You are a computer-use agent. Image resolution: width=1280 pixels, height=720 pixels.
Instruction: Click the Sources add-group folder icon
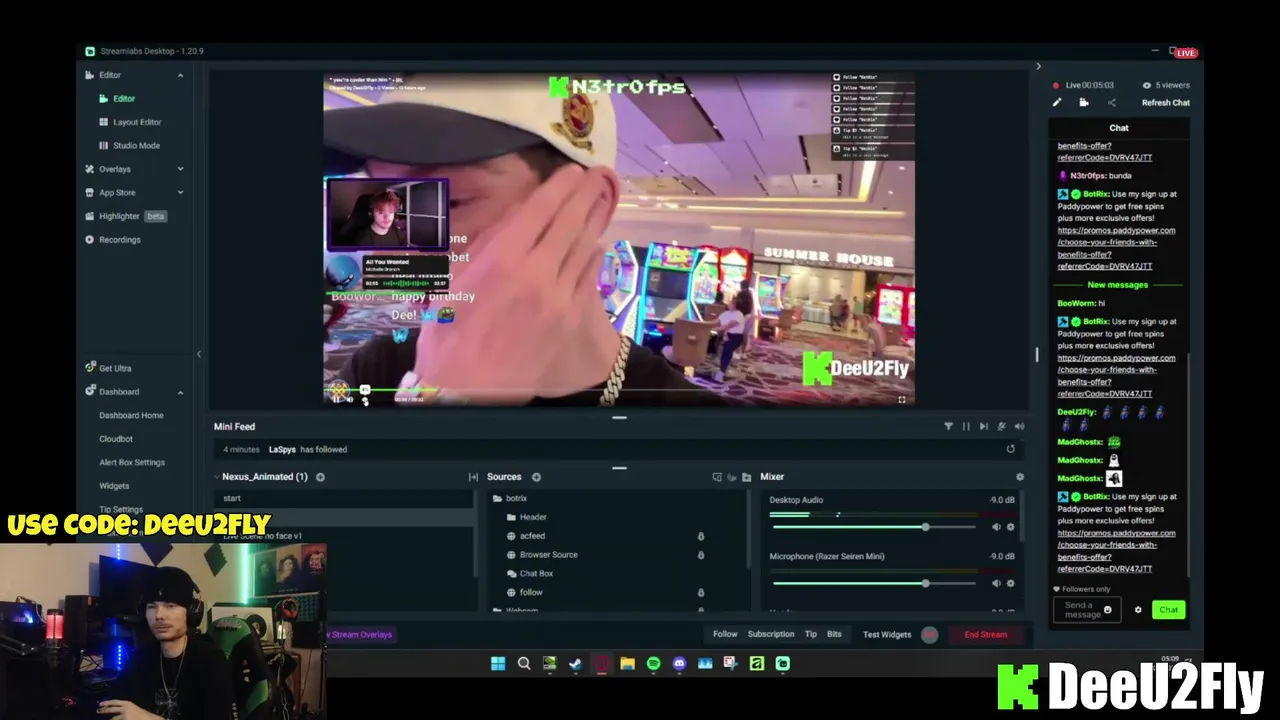click(x=746, y=477)
